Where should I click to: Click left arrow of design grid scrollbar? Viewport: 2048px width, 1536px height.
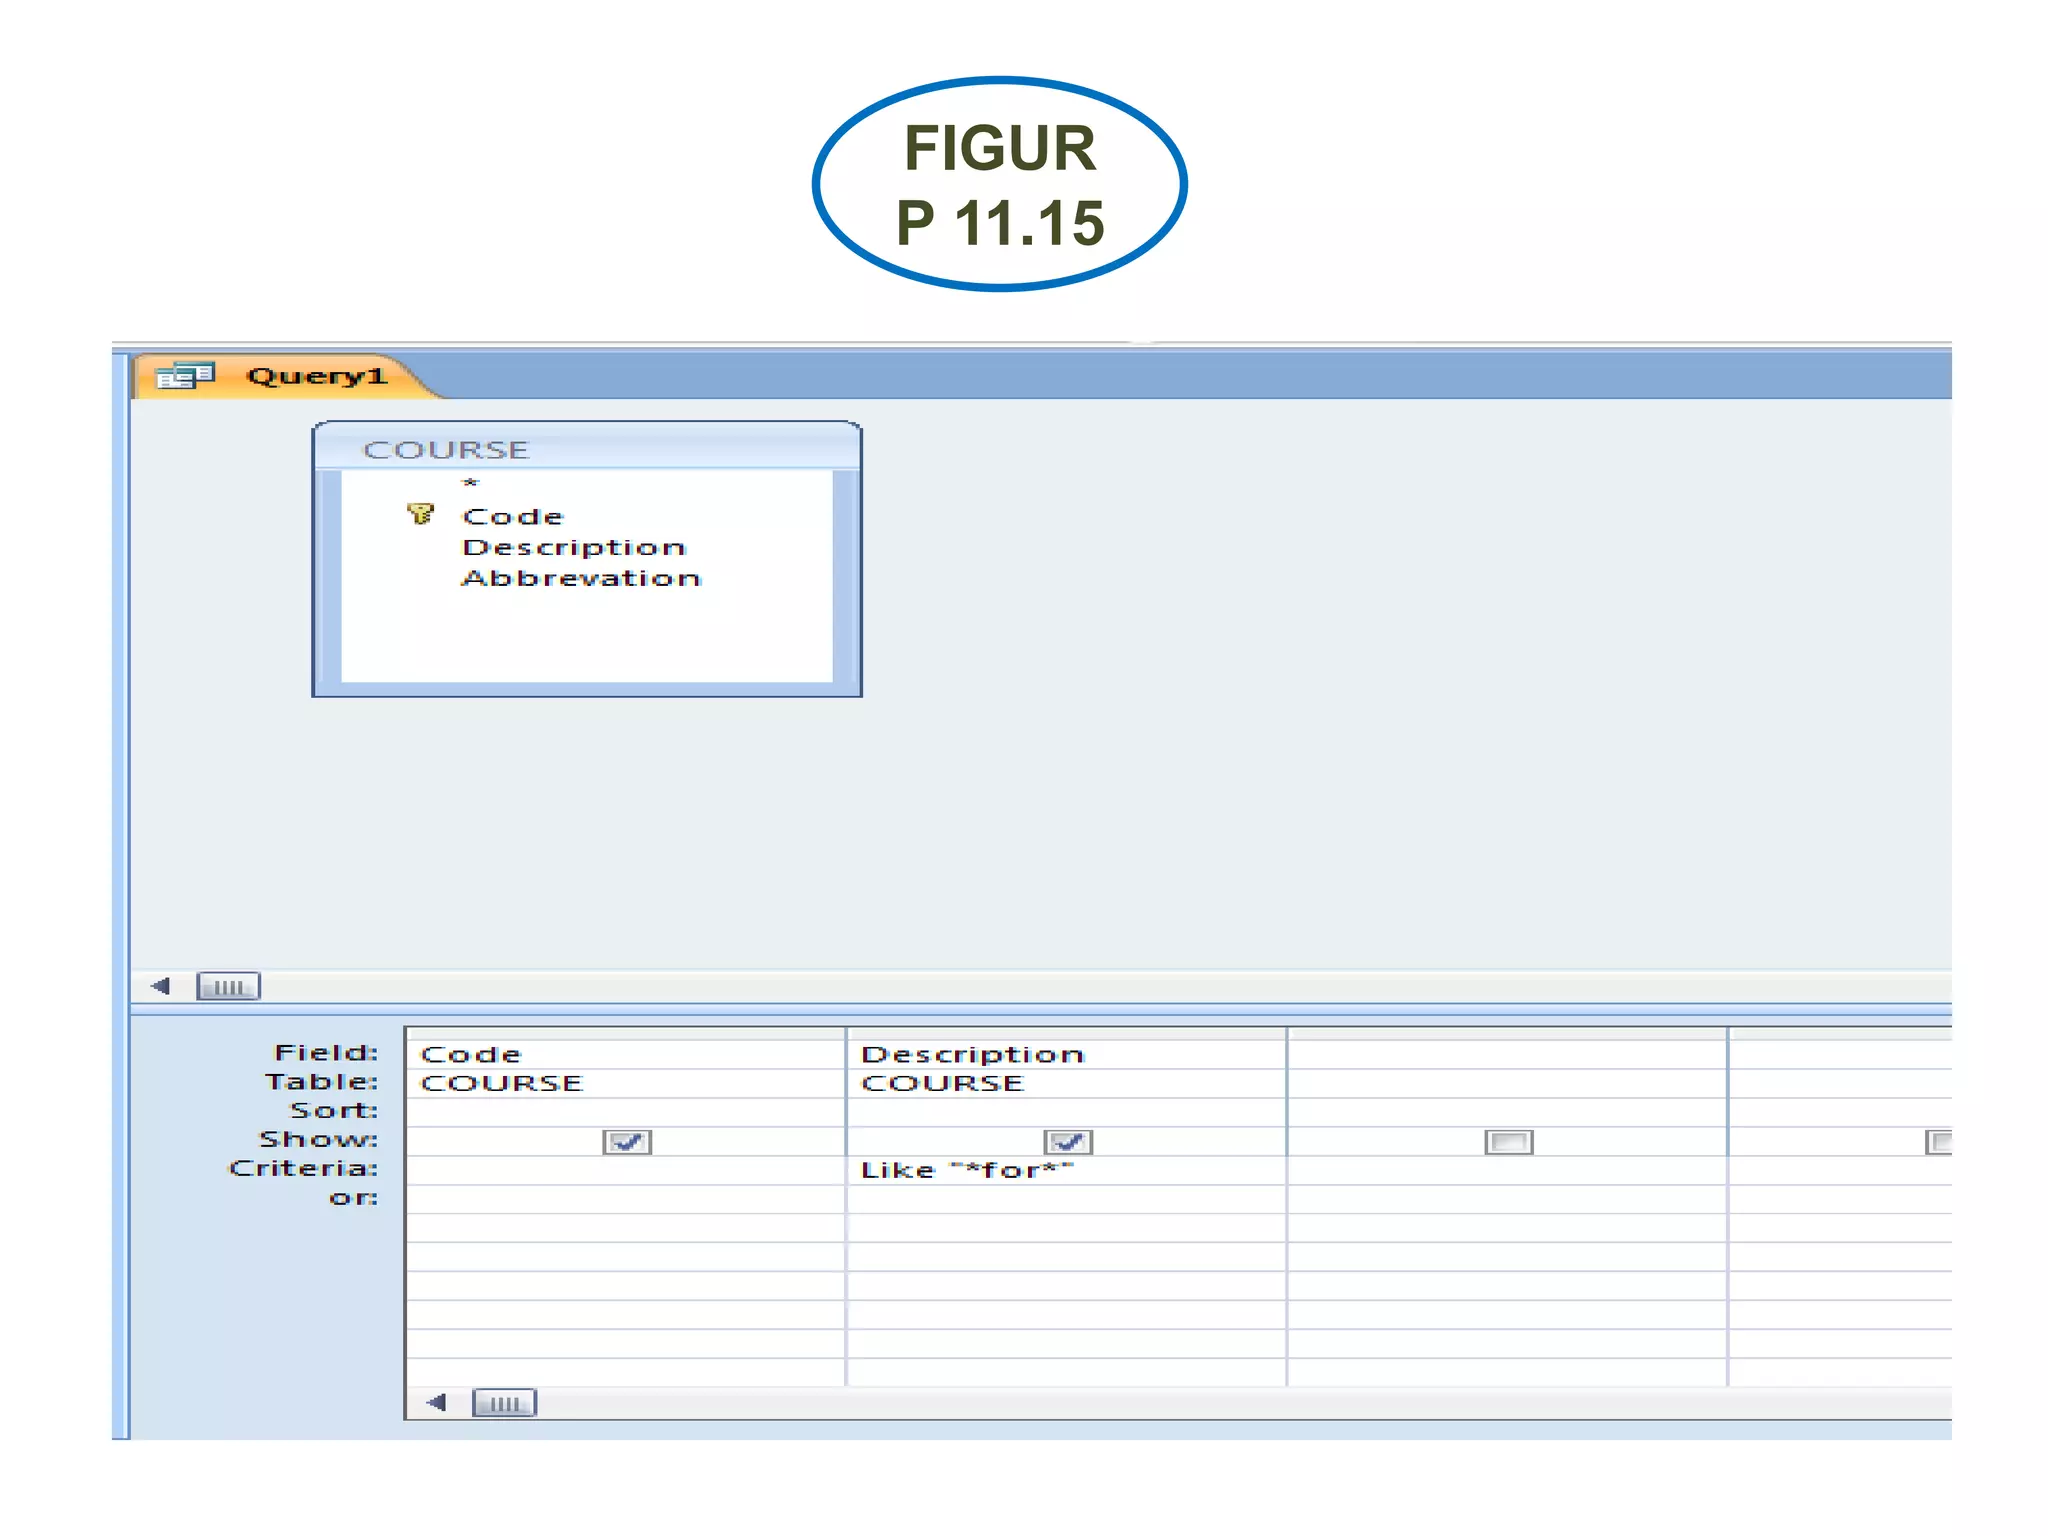pos(437,1403)
